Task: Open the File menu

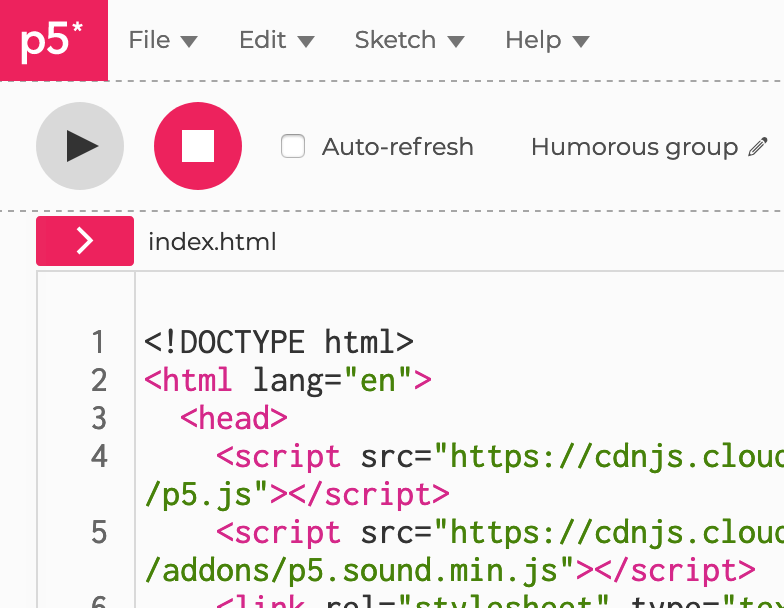Action: coord(163,40)
